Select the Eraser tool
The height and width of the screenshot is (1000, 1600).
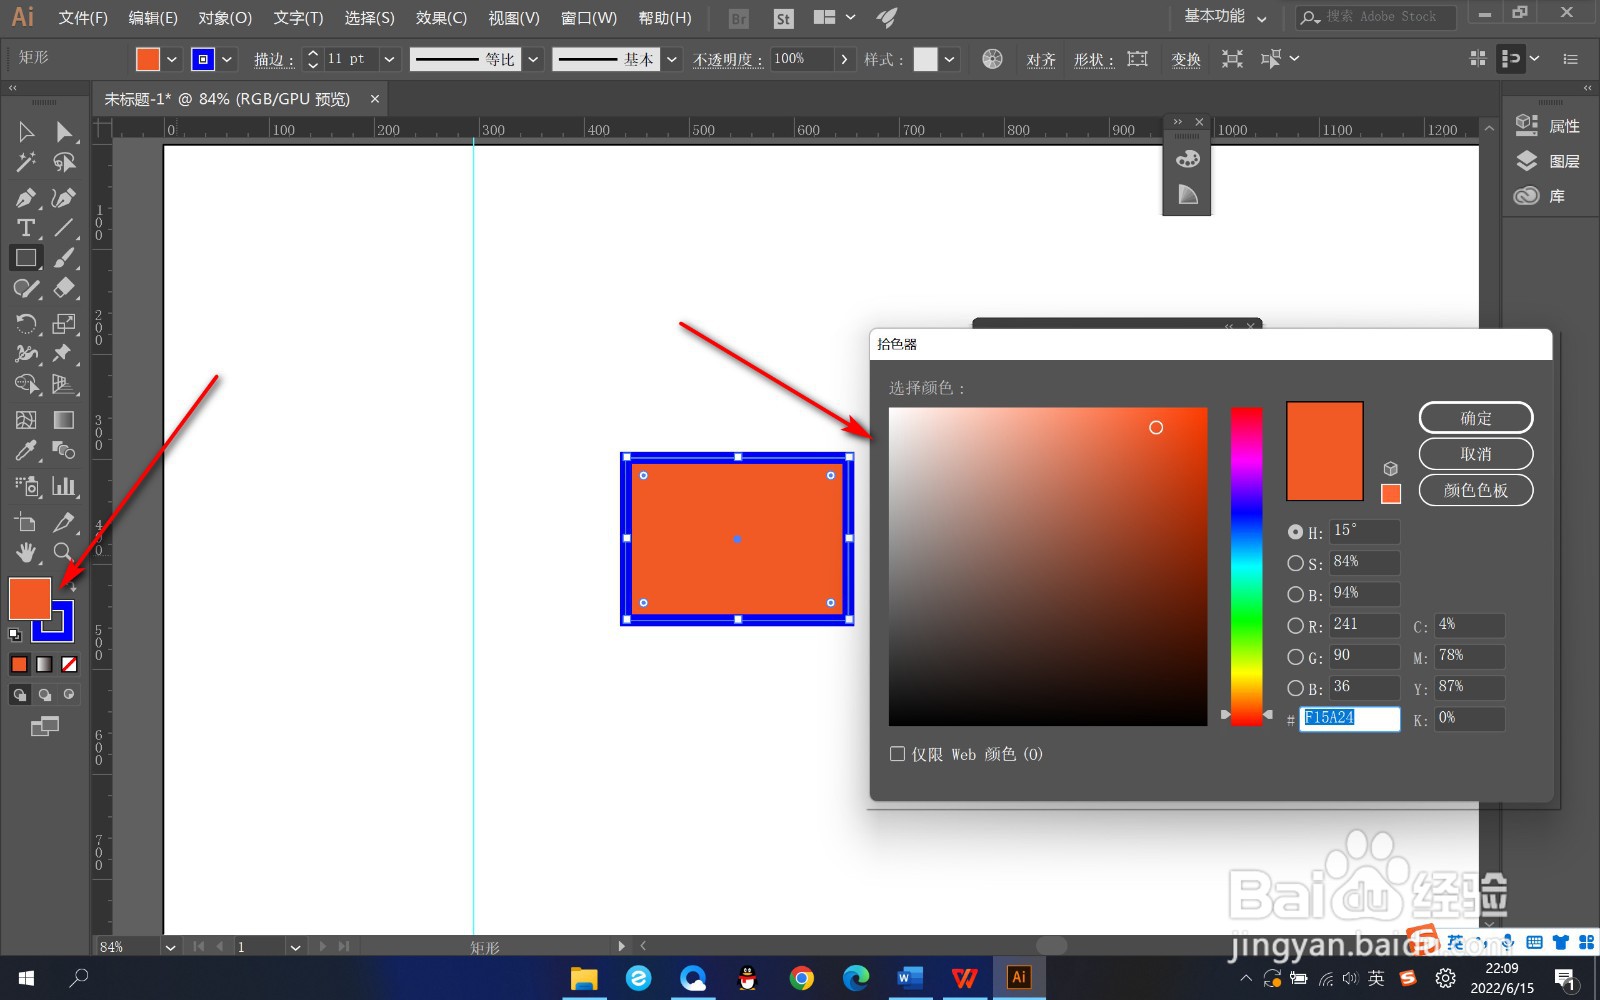[64, 288]
